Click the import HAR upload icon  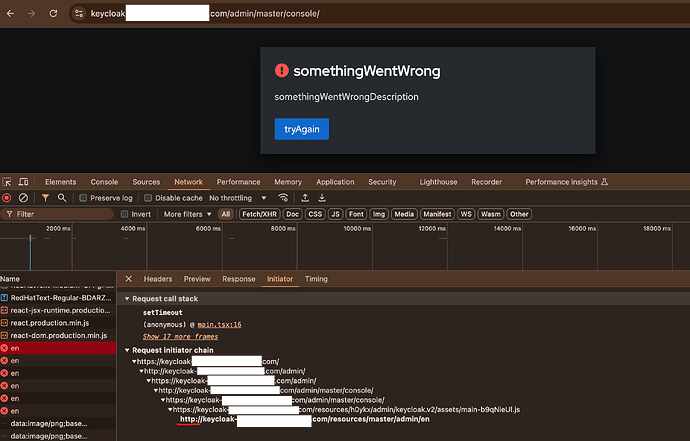tap(305, 198)
